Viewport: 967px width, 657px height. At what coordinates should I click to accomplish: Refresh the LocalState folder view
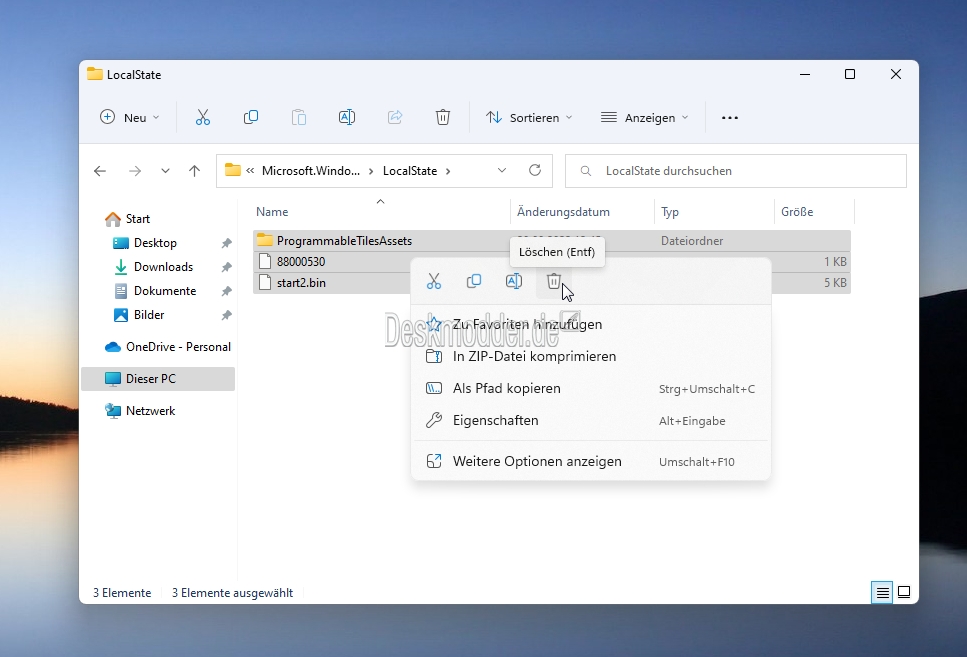(x=535, y=170)
